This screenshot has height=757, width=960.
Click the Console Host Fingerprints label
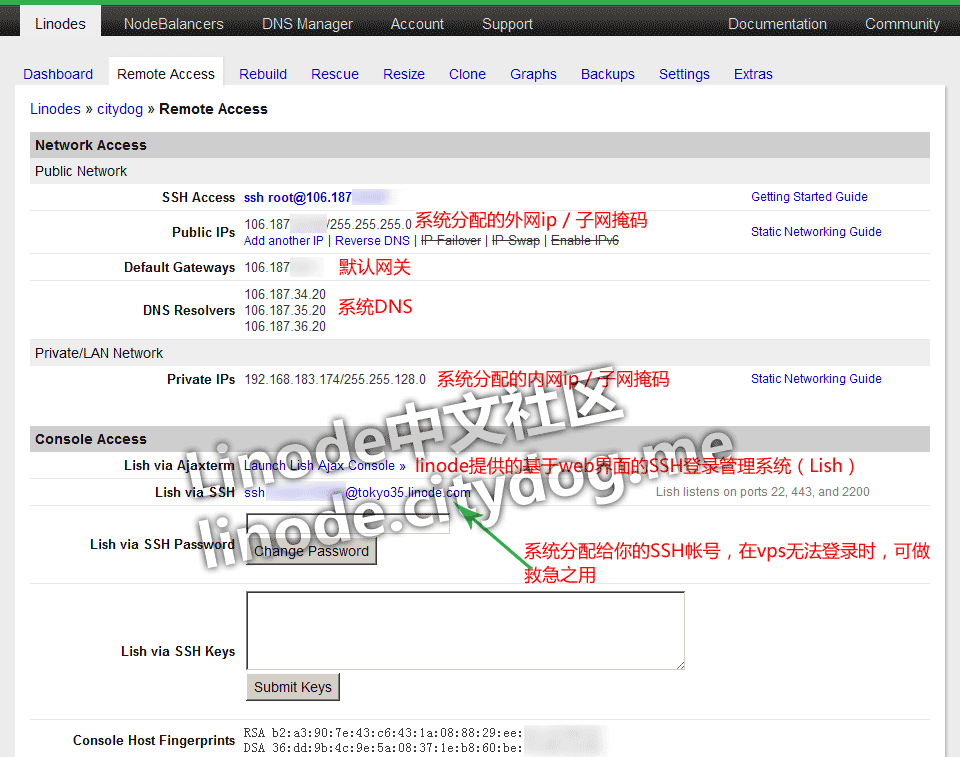tap(154, 740)
